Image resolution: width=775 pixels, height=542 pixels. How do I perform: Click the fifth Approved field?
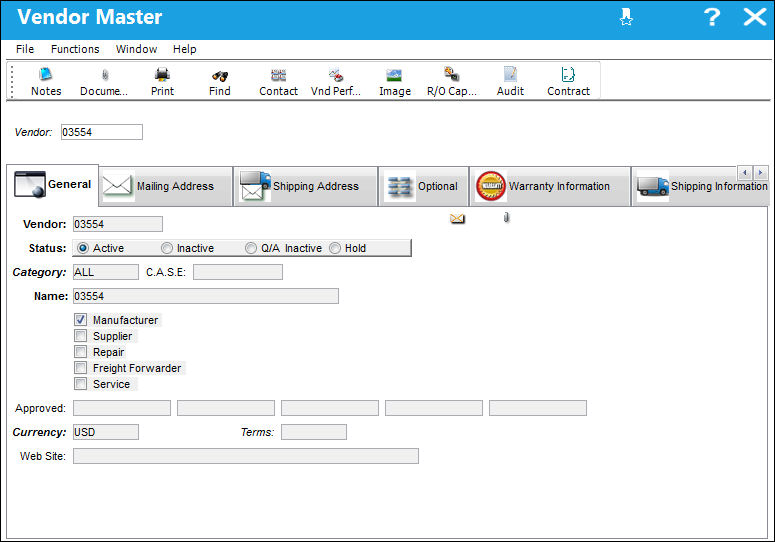[x=538, y=408]
